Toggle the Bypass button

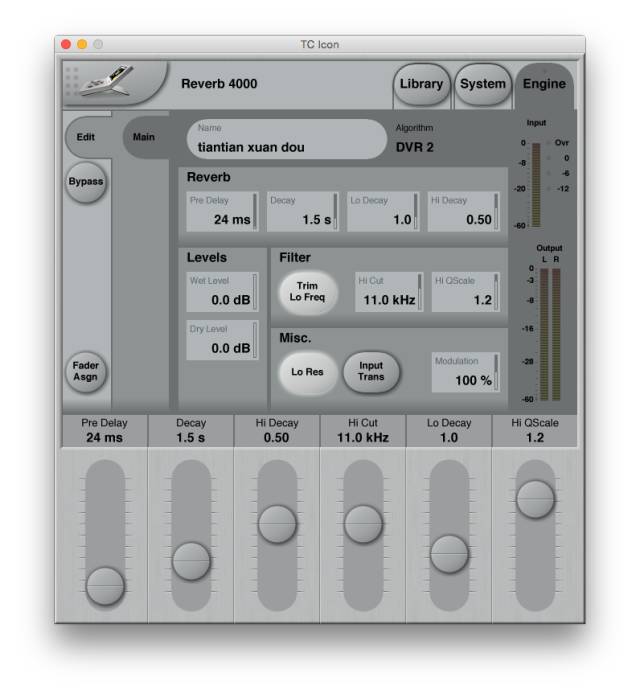(x=86, y=182)
